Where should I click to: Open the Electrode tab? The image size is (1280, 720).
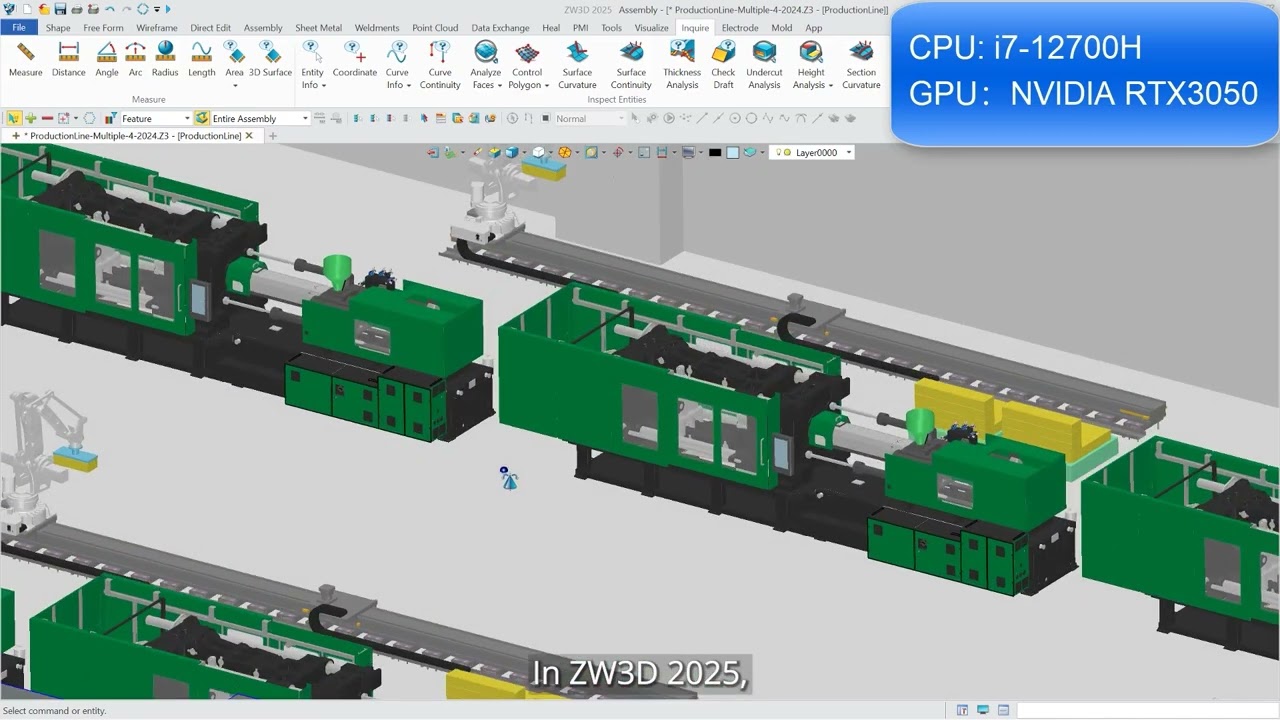click(739, 28)
